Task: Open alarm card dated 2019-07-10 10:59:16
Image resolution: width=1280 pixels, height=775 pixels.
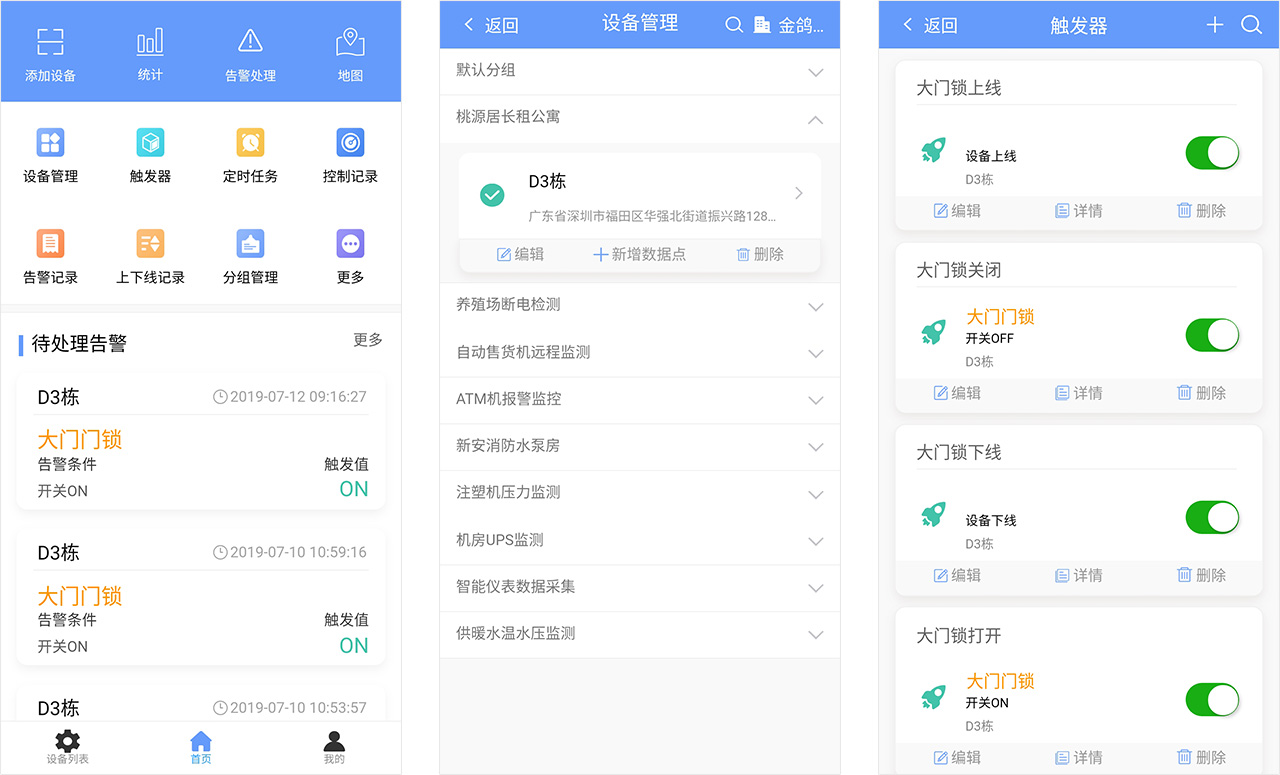Action: tap(201, 598)
